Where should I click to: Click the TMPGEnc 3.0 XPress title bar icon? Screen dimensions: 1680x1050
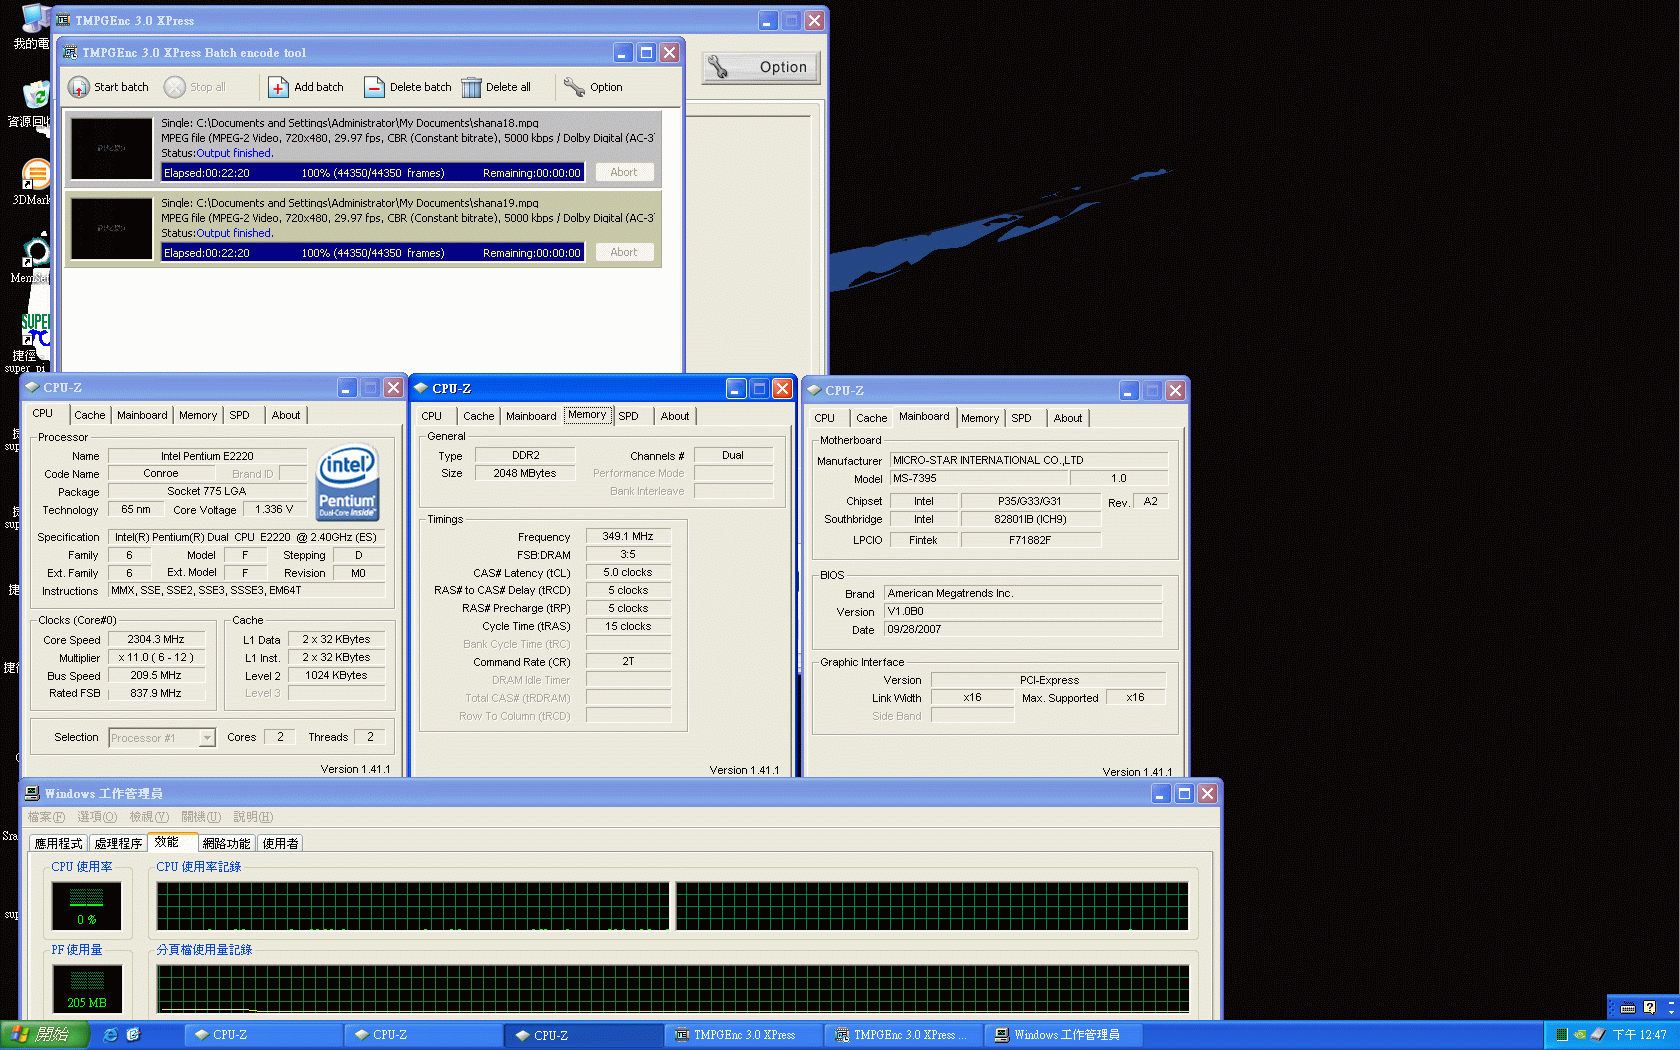64,20
